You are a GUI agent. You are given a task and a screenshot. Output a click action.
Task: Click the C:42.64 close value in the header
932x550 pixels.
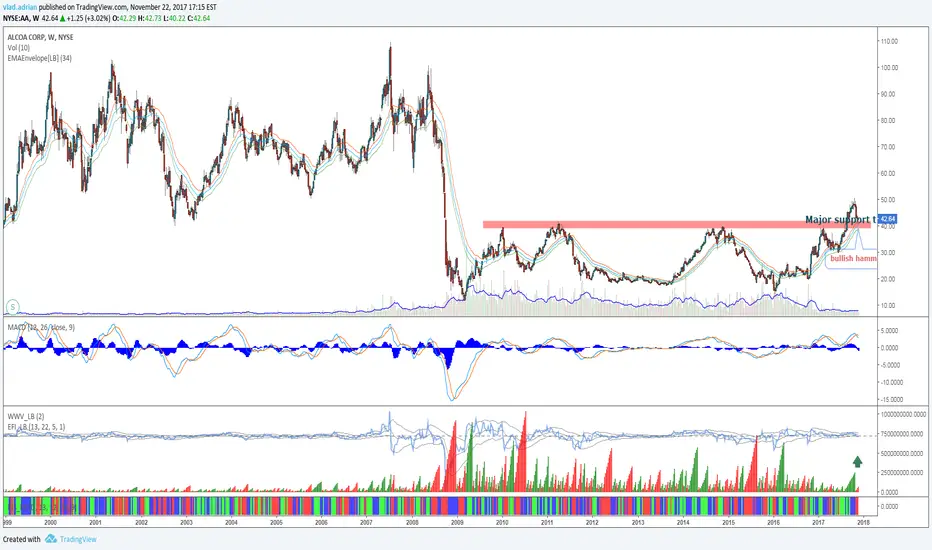click(x=199, y=18)
